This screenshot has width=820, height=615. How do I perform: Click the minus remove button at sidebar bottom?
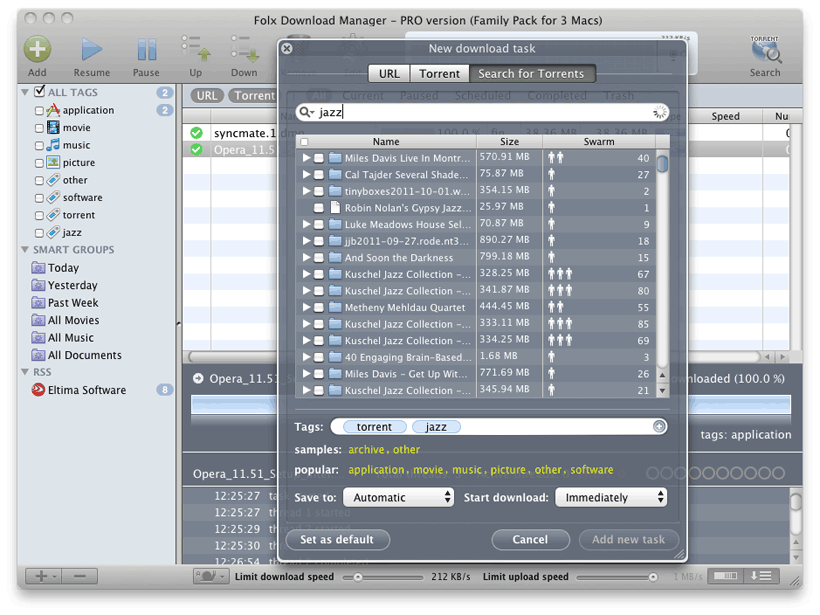pos(80,576)
